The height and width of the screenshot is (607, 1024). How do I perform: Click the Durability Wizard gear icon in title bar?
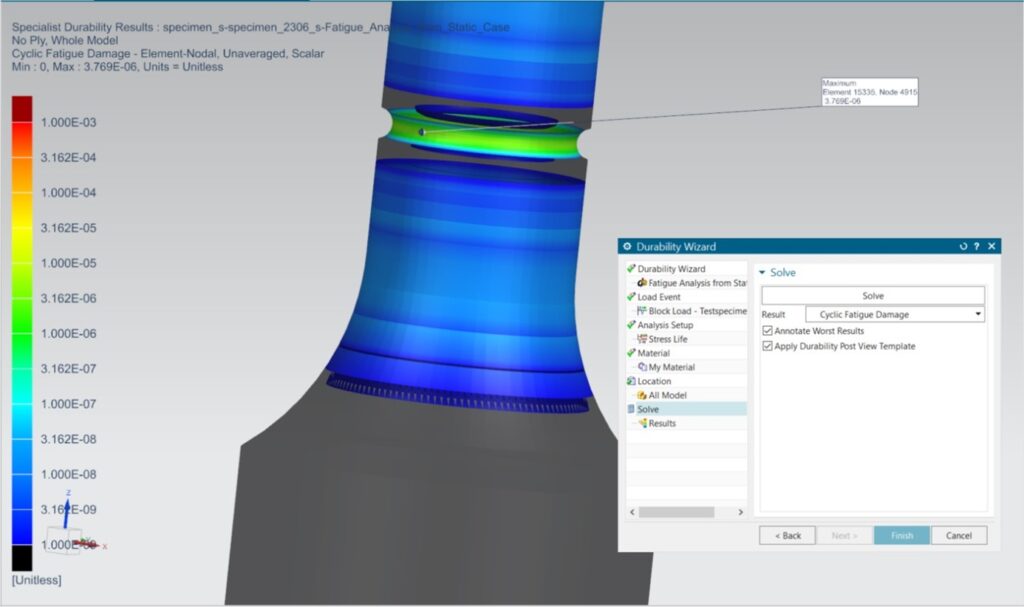(627, 247)
